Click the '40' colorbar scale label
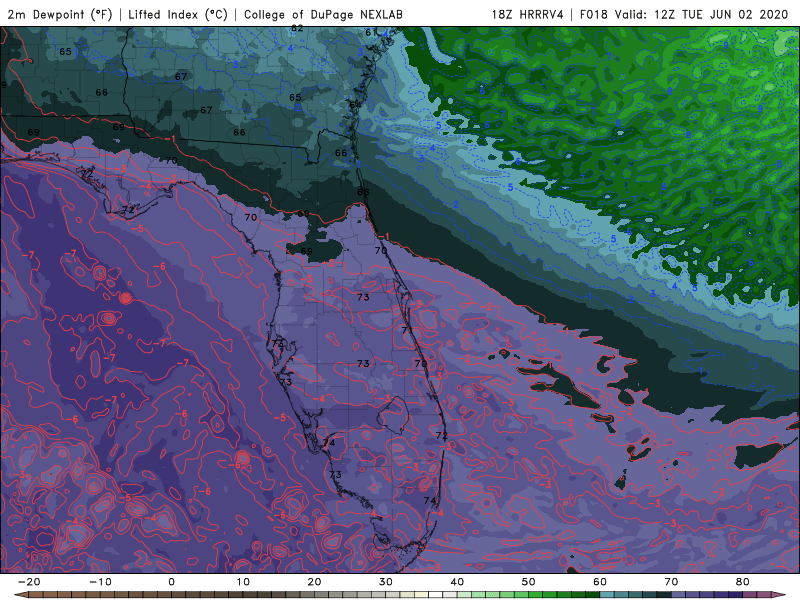The width and height of the screenshot is (800, 600). coord(457,582)
